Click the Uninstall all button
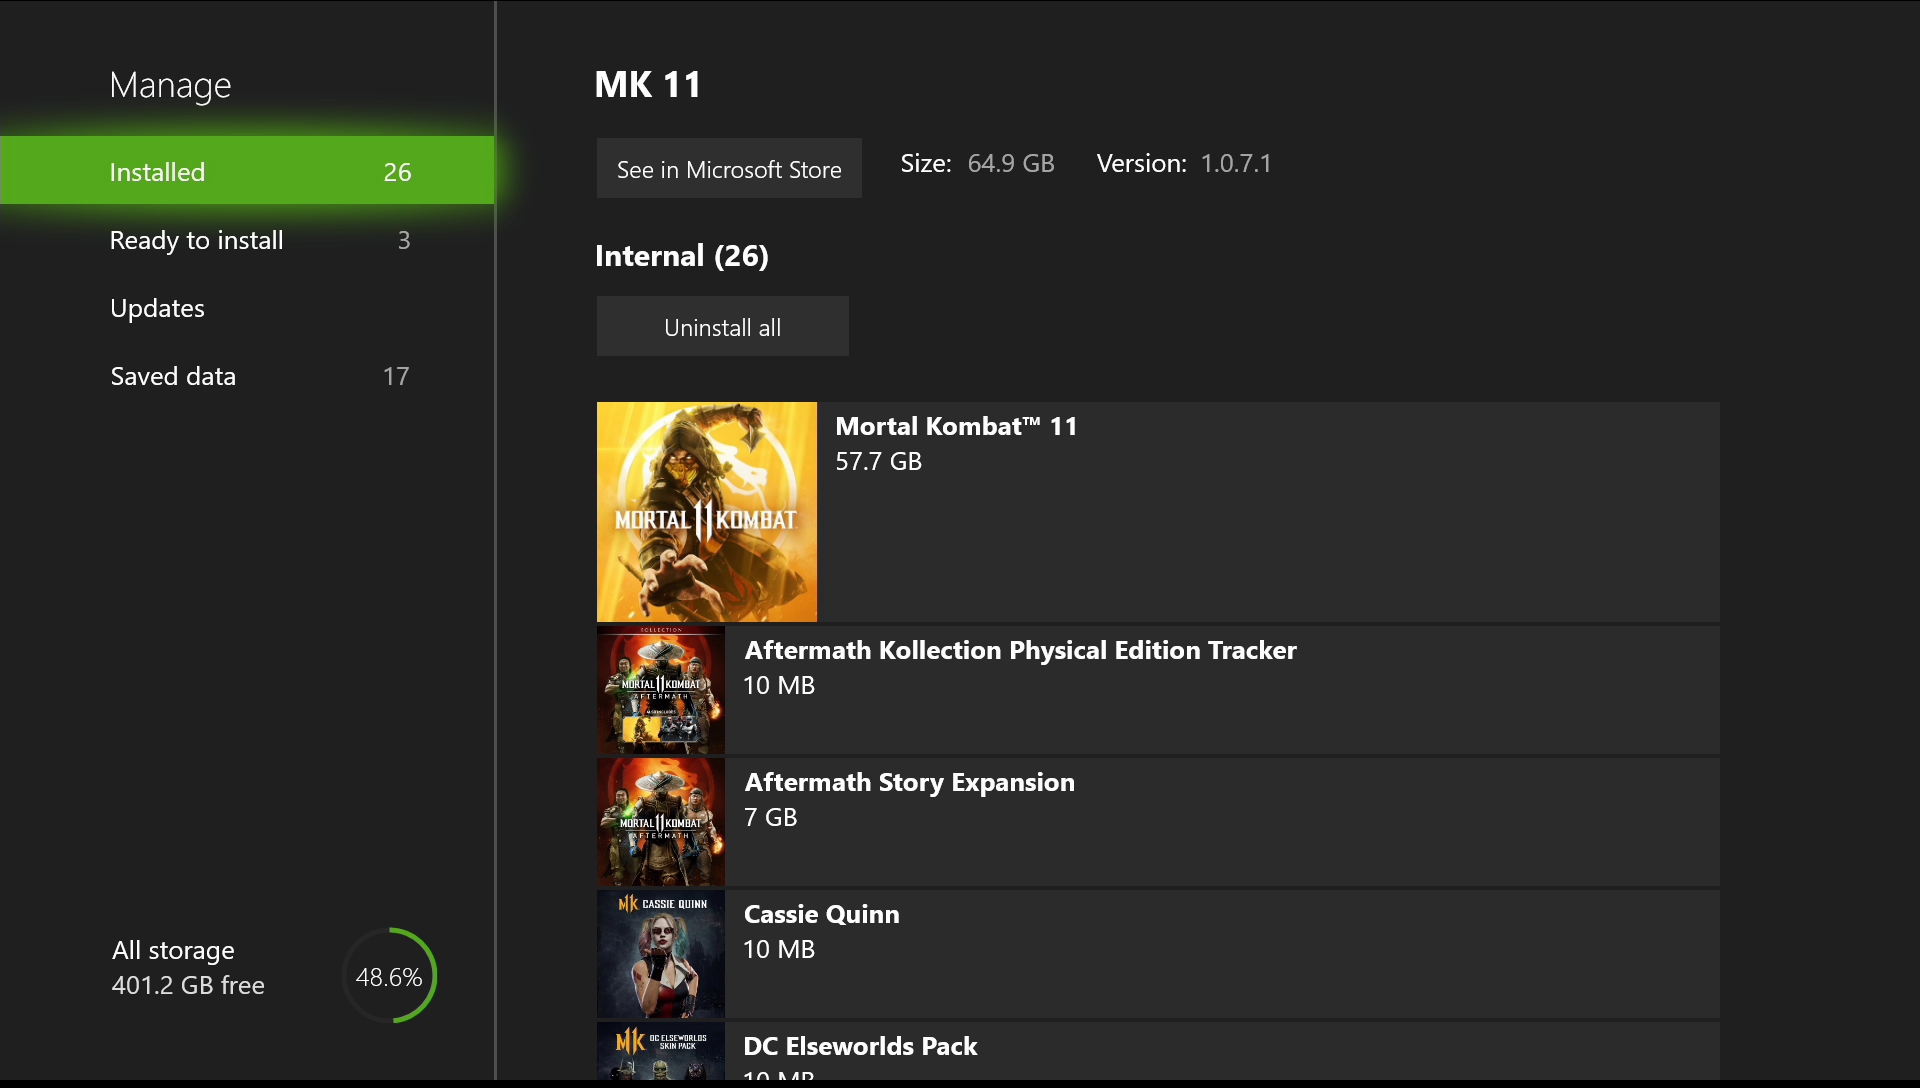Image resolution: width=1920 pixels, height=1088 pixels. pos(722,327)
